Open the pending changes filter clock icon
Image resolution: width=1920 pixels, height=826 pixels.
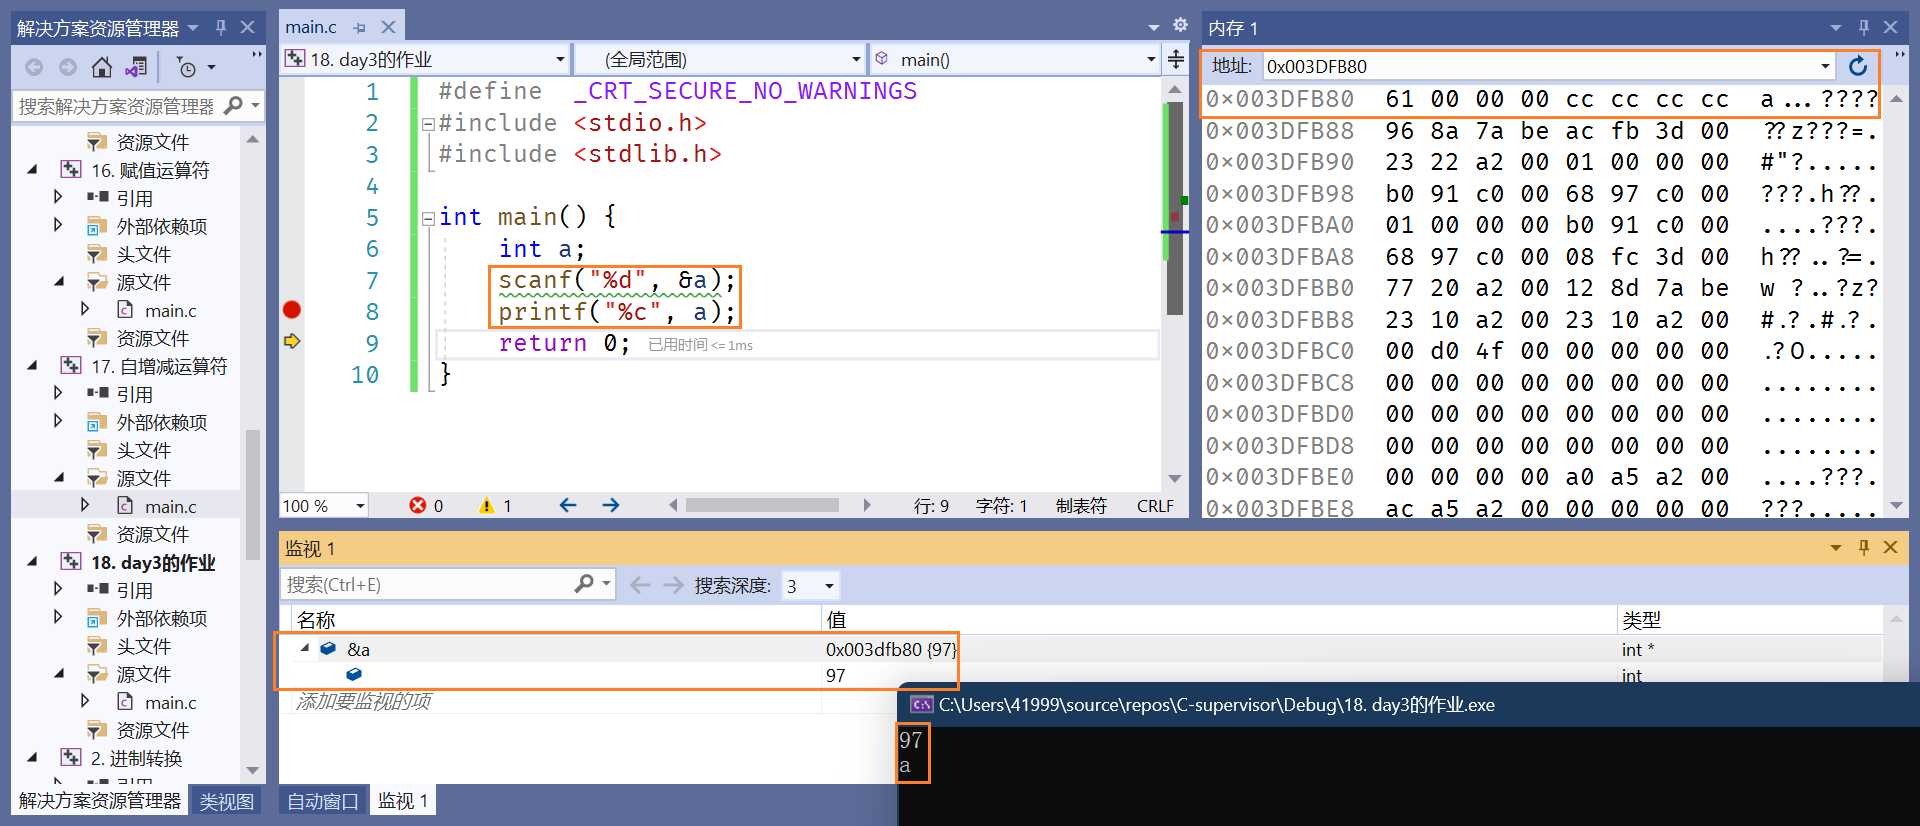[x=186, y=67]
